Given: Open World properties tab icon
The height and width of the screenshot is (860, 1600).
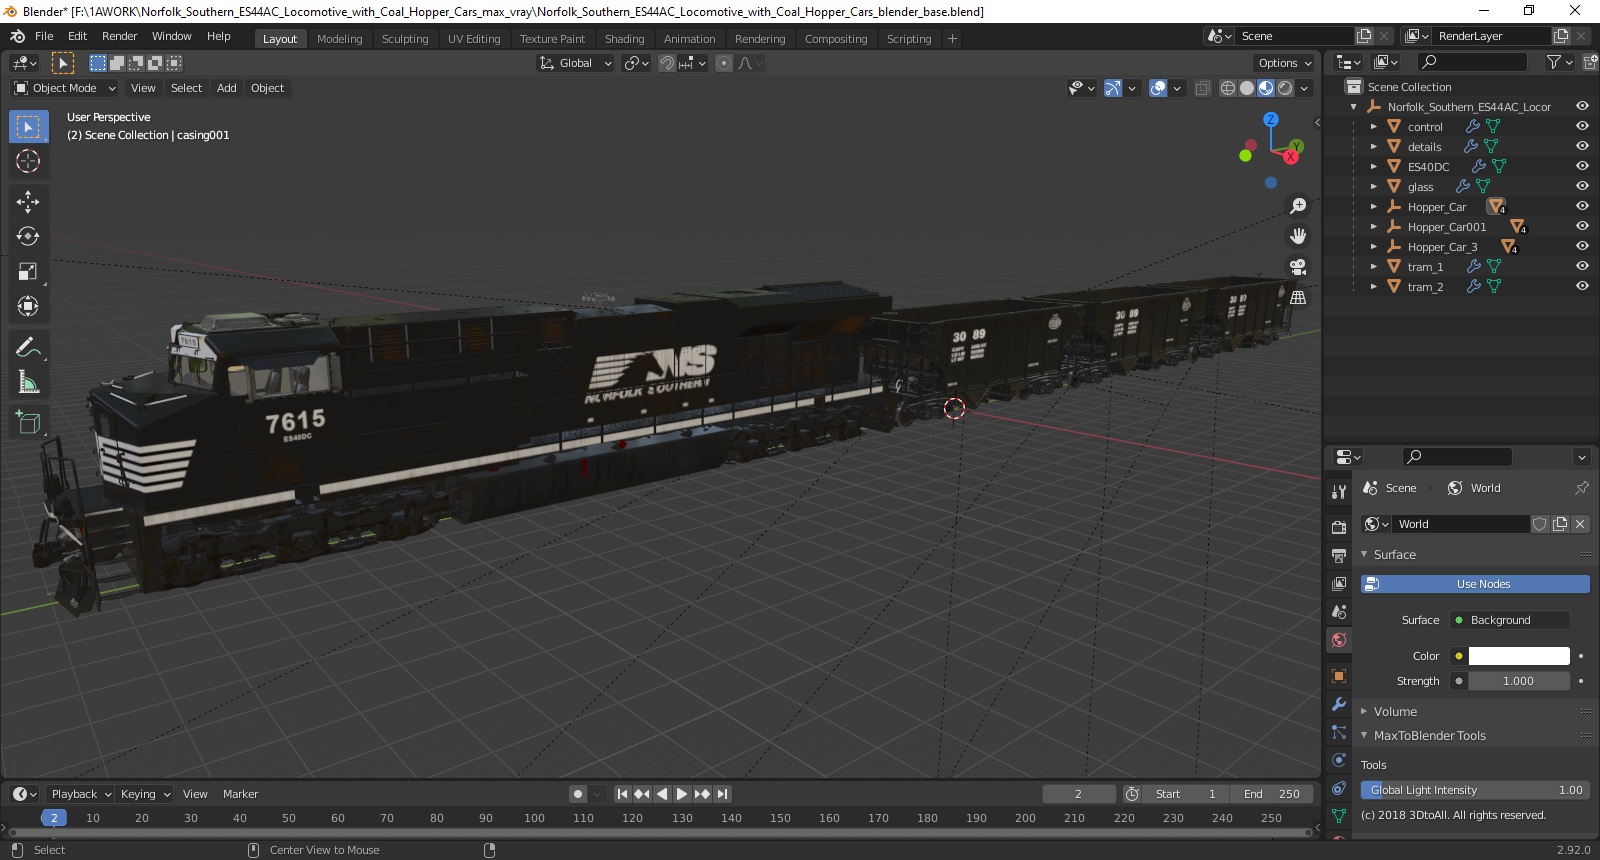Looking at the screenshot, I should click(x=1339, y=640).
